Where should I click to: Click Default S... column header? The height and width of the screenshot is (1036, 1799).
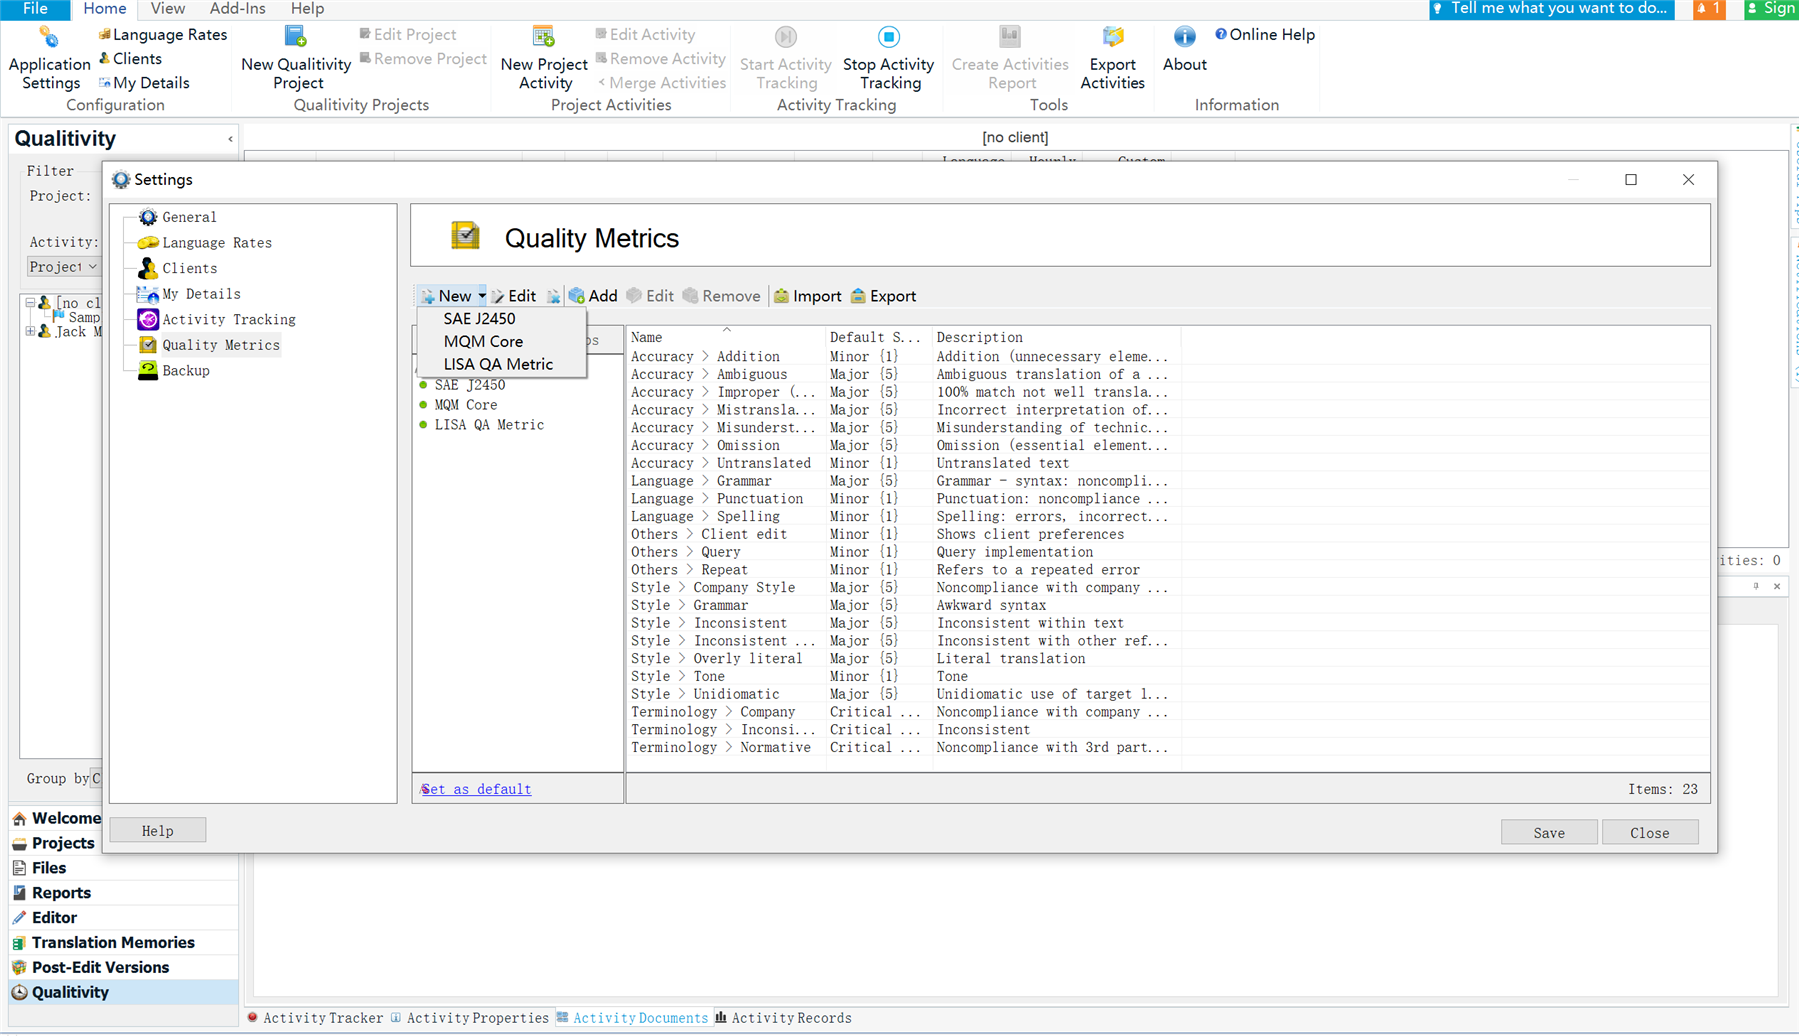click(x=879, y=338)
